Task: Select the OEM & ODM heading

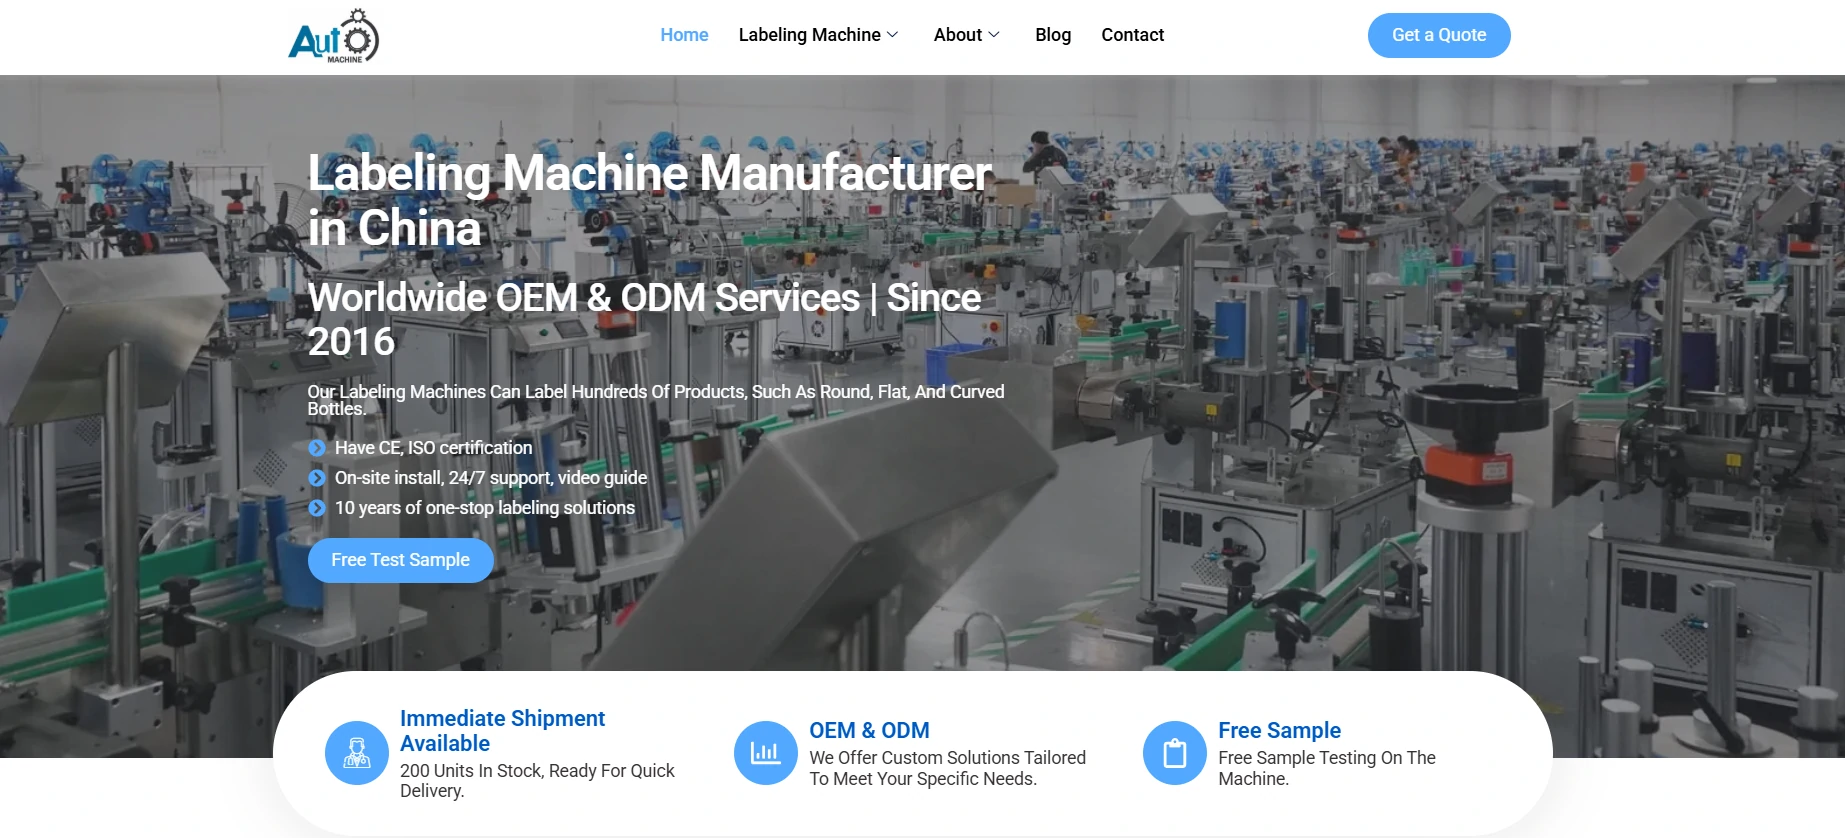Action: pos(869,730)
